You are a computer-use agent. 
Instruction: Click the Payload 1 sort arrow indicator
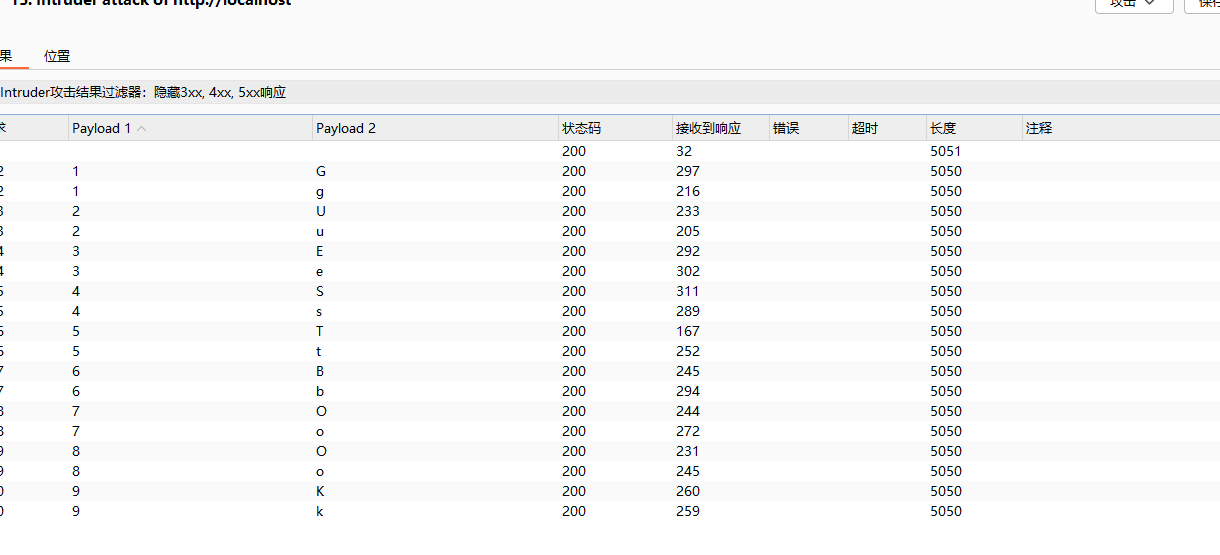pyautogui.click(x=142, y=128)
